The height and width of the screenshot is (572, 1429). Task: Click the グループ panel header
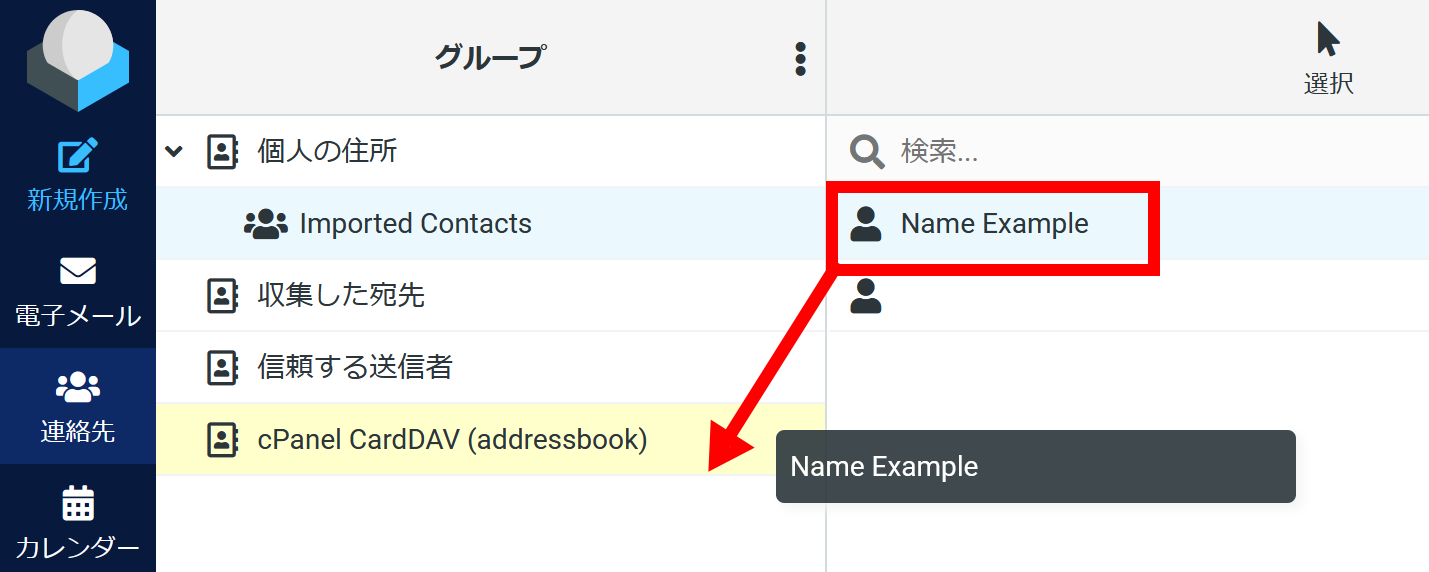(489, 58)
